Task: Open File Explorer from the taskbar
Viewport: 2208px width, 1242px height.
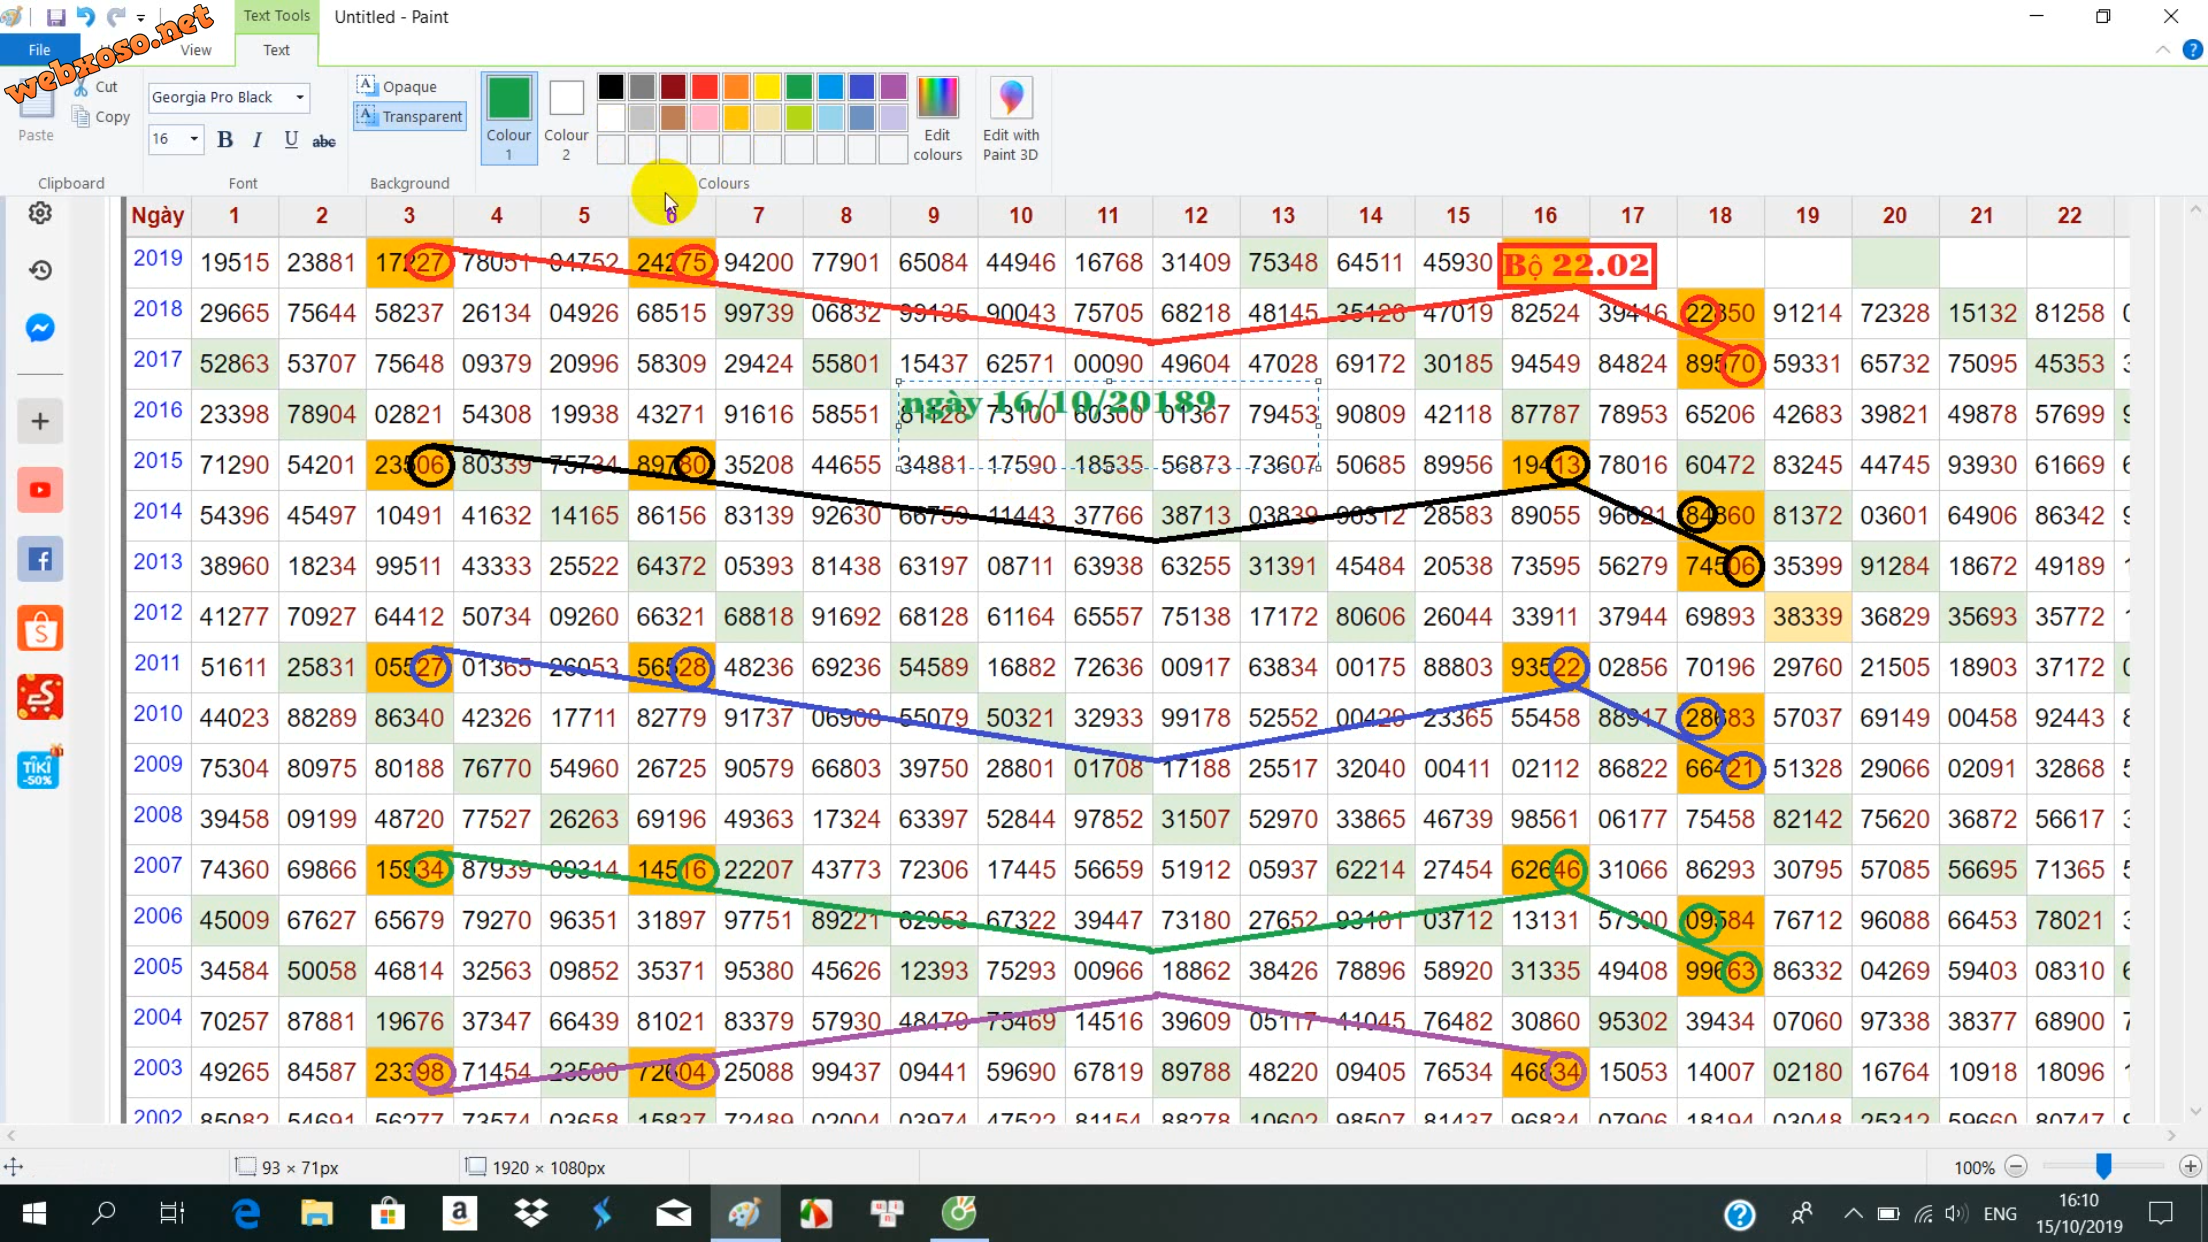Action: coord(317,1214)
